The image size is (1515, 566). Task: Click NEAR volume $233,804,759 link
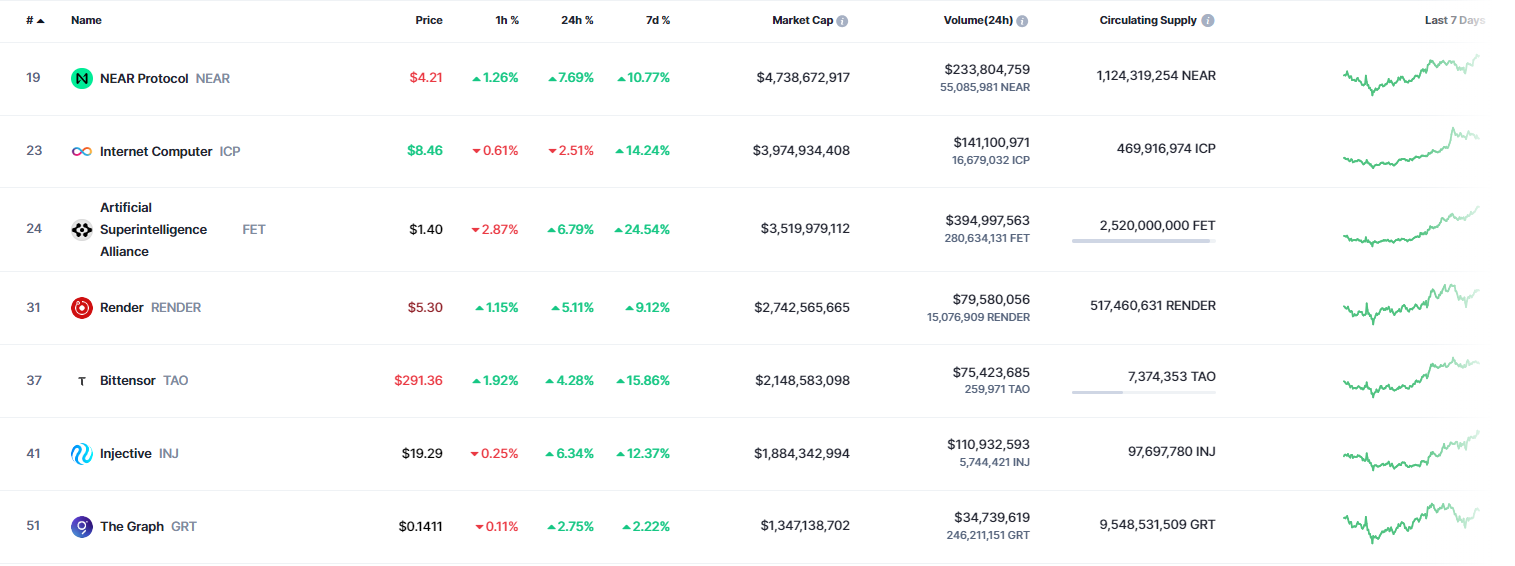pyautogui.click(x=987, y=69)
